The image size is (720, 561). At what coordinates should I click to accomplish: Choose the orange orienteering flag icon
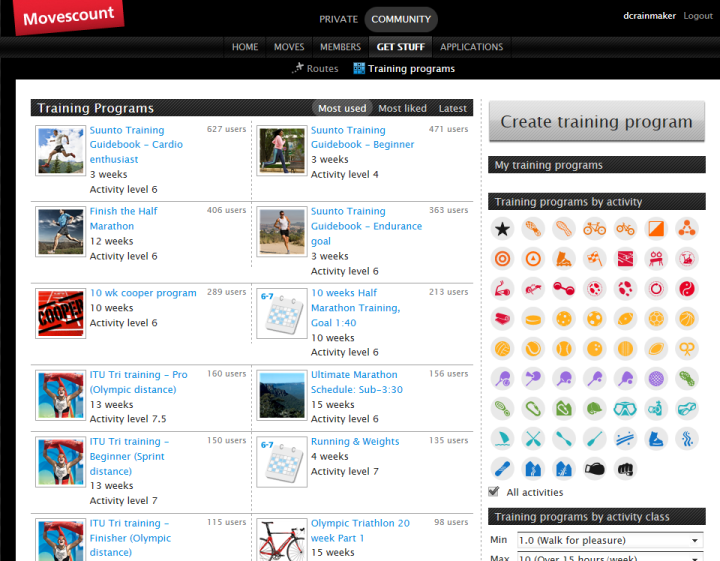tap(656, 229)
